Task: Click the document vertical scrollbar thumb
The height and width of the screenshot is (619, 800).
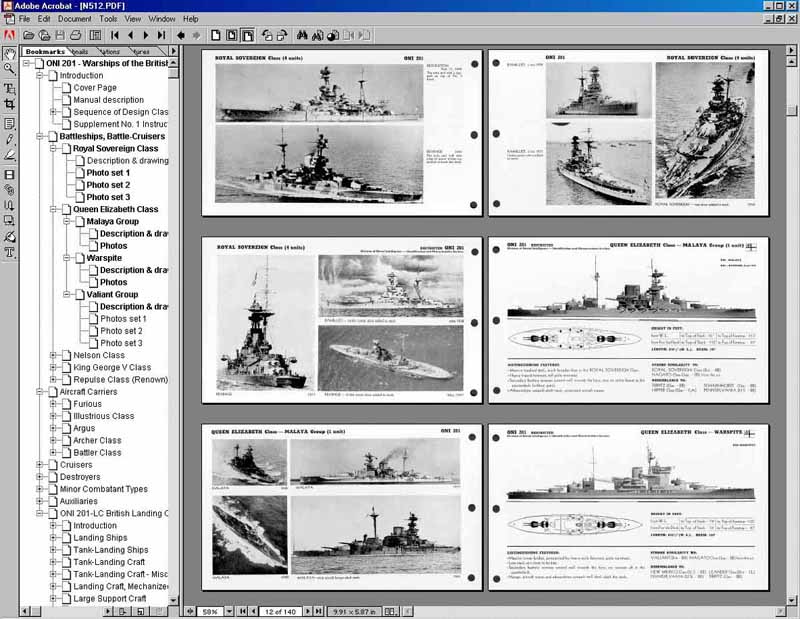Action: [791, 110]
